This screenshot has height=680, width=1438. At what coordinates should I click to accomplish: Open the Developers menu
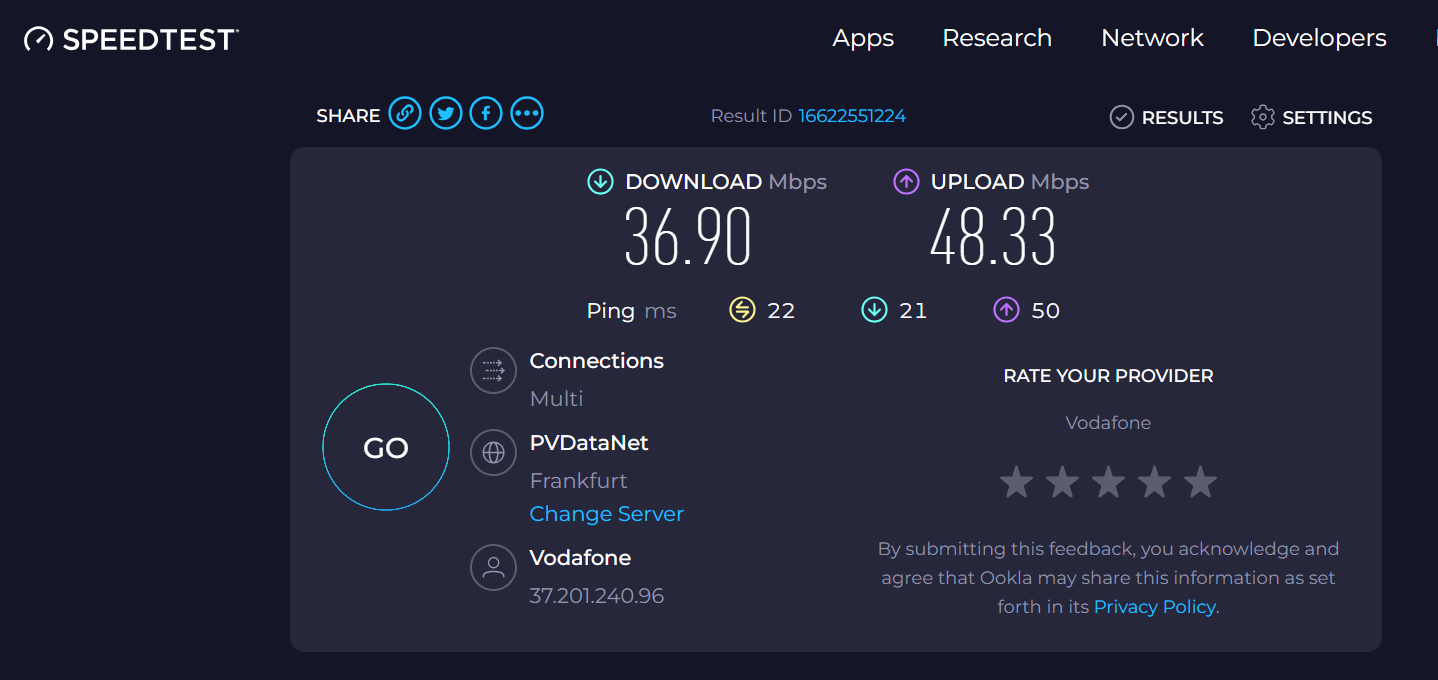pyautogui.click(x=1319, y=38)
